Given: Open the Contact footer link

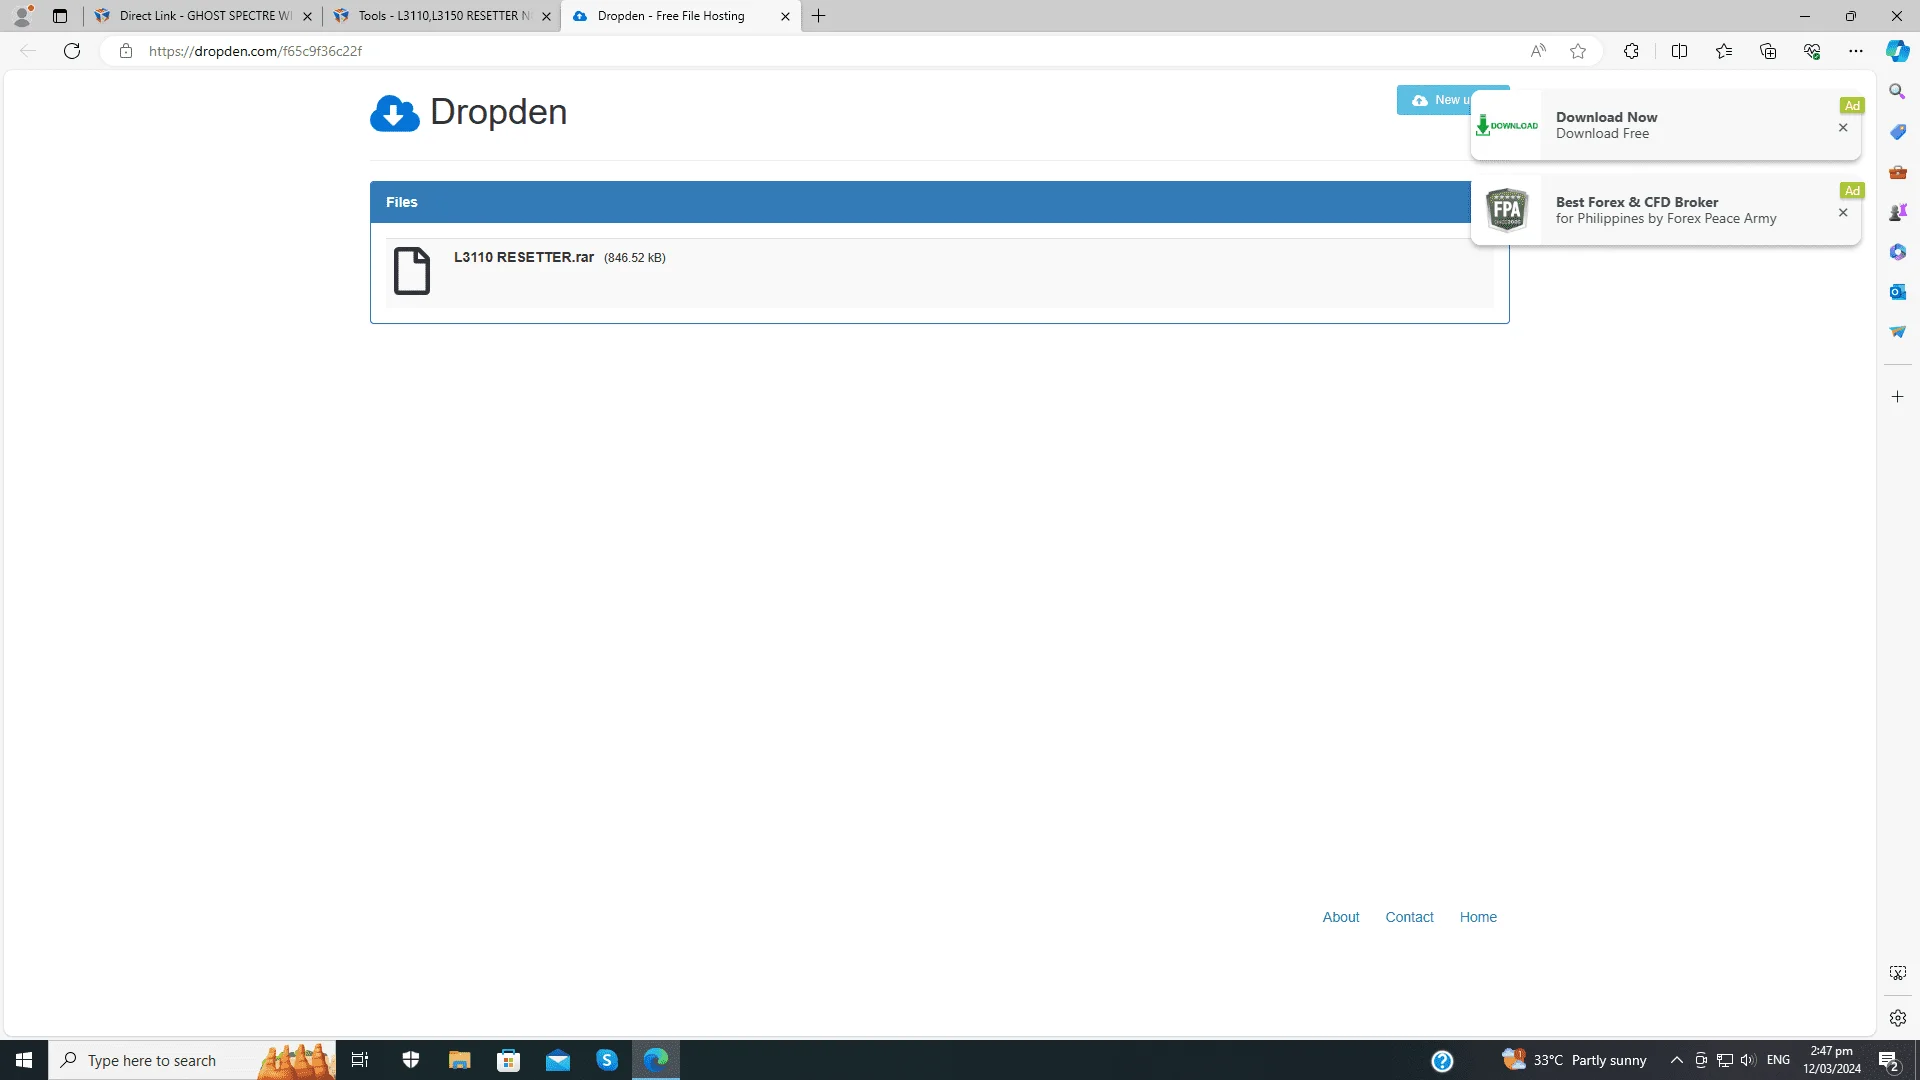Looking at the screenshot, I should point(1409,917).
